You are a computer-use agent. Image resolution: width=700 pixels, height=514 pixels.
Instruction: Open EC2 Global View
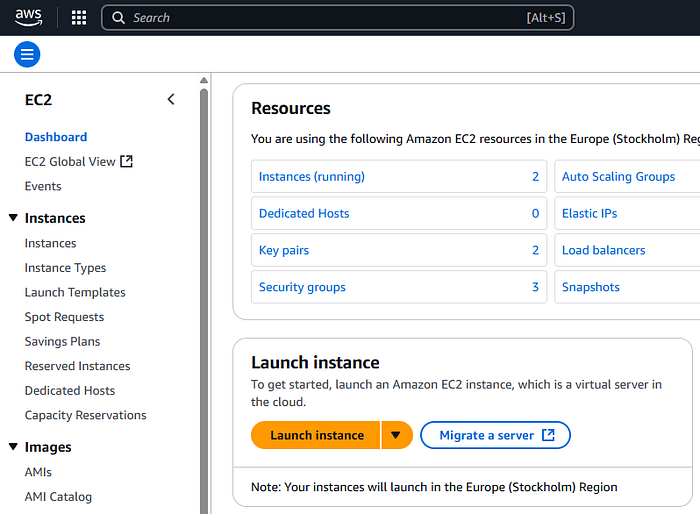70,162
